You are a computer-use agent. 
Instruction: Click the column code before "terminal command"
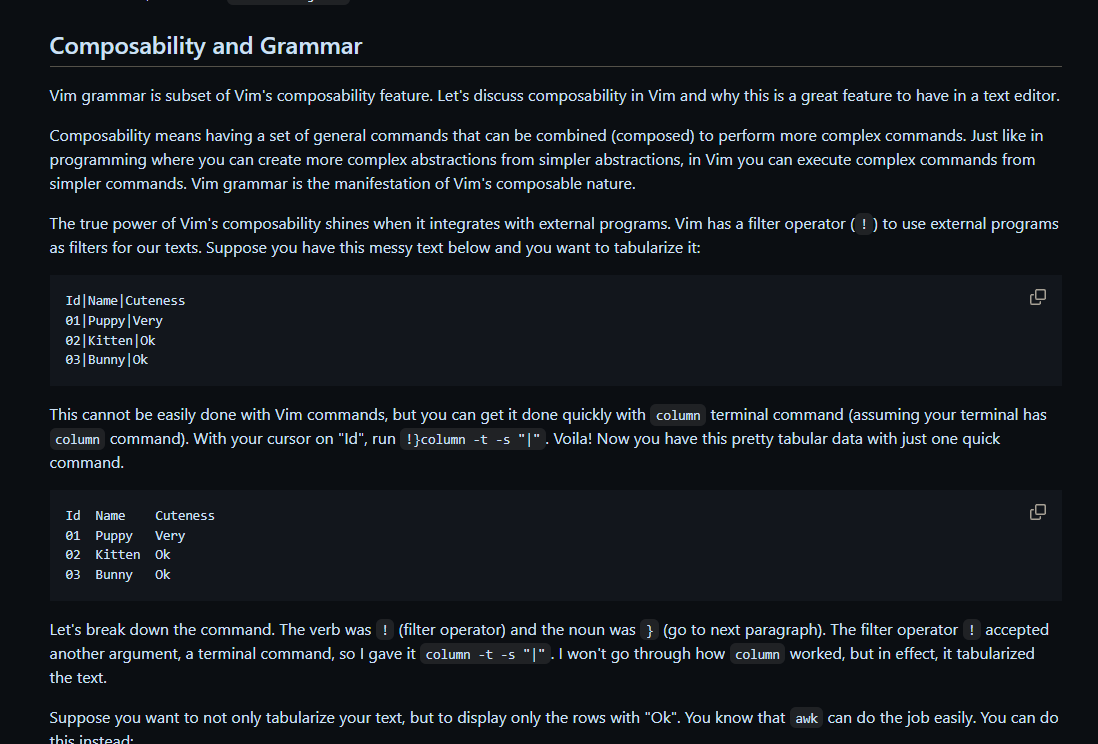click(678, 415)
